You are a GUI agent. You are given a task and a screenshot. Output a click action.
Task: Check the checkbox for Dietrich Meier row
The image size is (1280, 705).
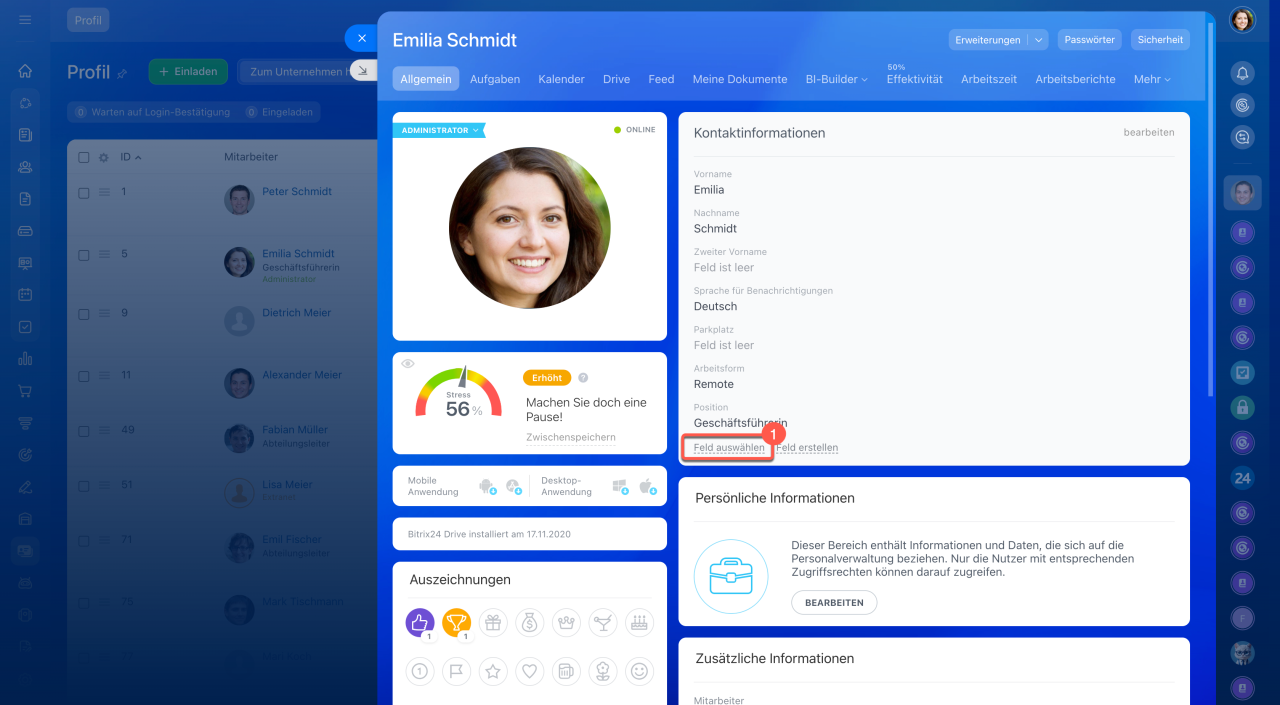point(84,314)
